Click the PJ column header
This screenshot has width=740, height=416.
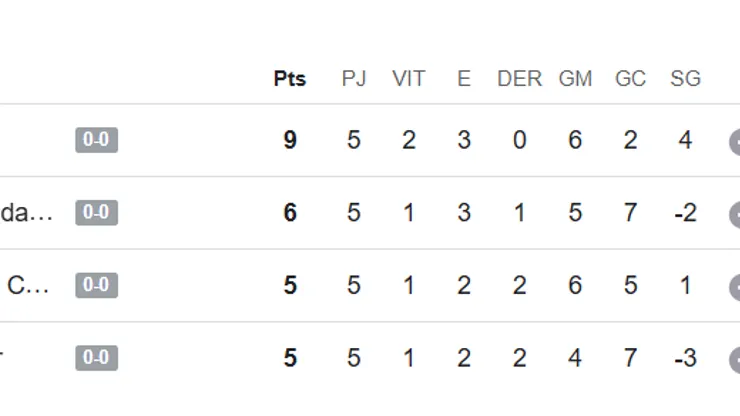(354, 79)
